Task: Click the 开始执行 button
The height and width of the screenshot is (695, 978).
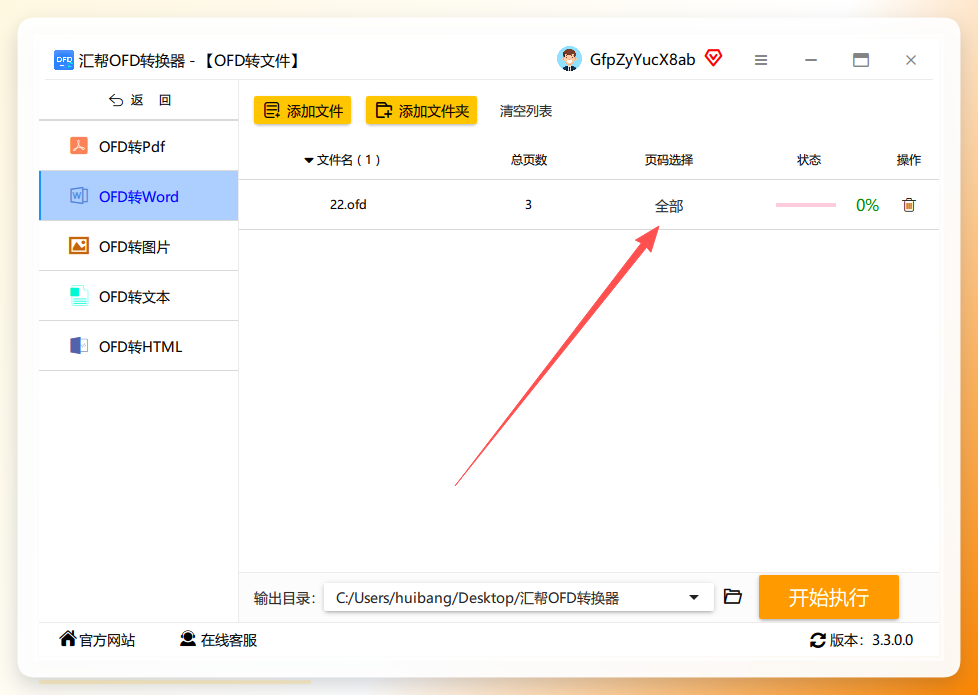Action: [829, 598]
